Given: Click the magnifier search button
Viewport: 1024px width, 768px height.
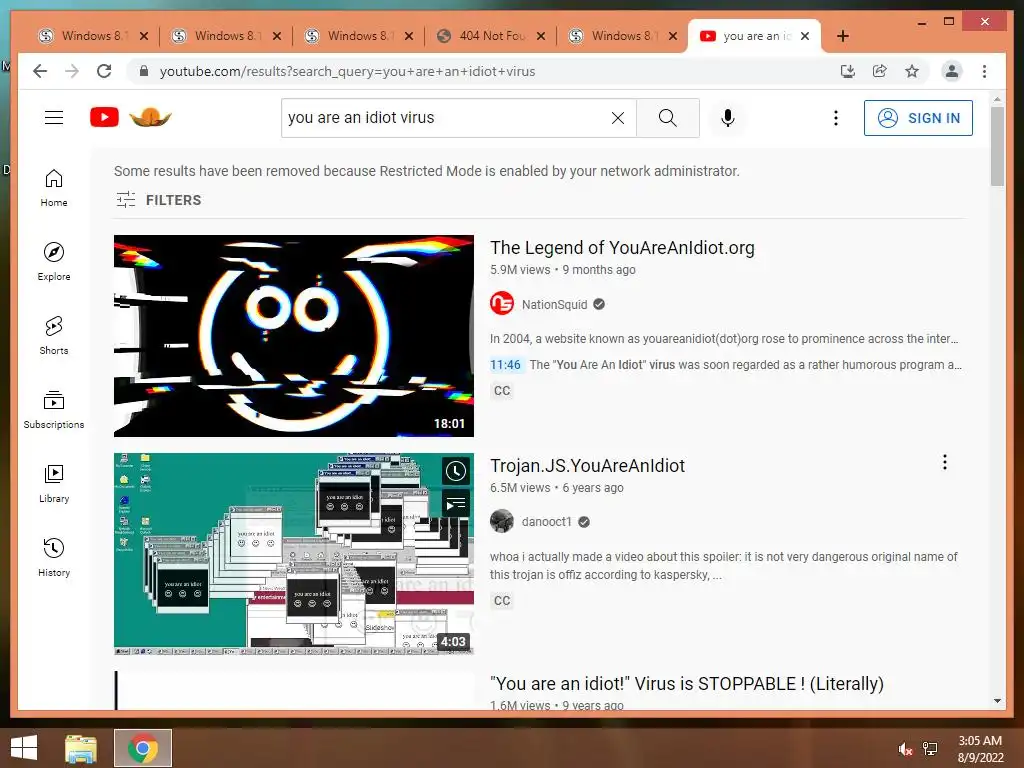Looking at the screenshot, I should (667, 118).
